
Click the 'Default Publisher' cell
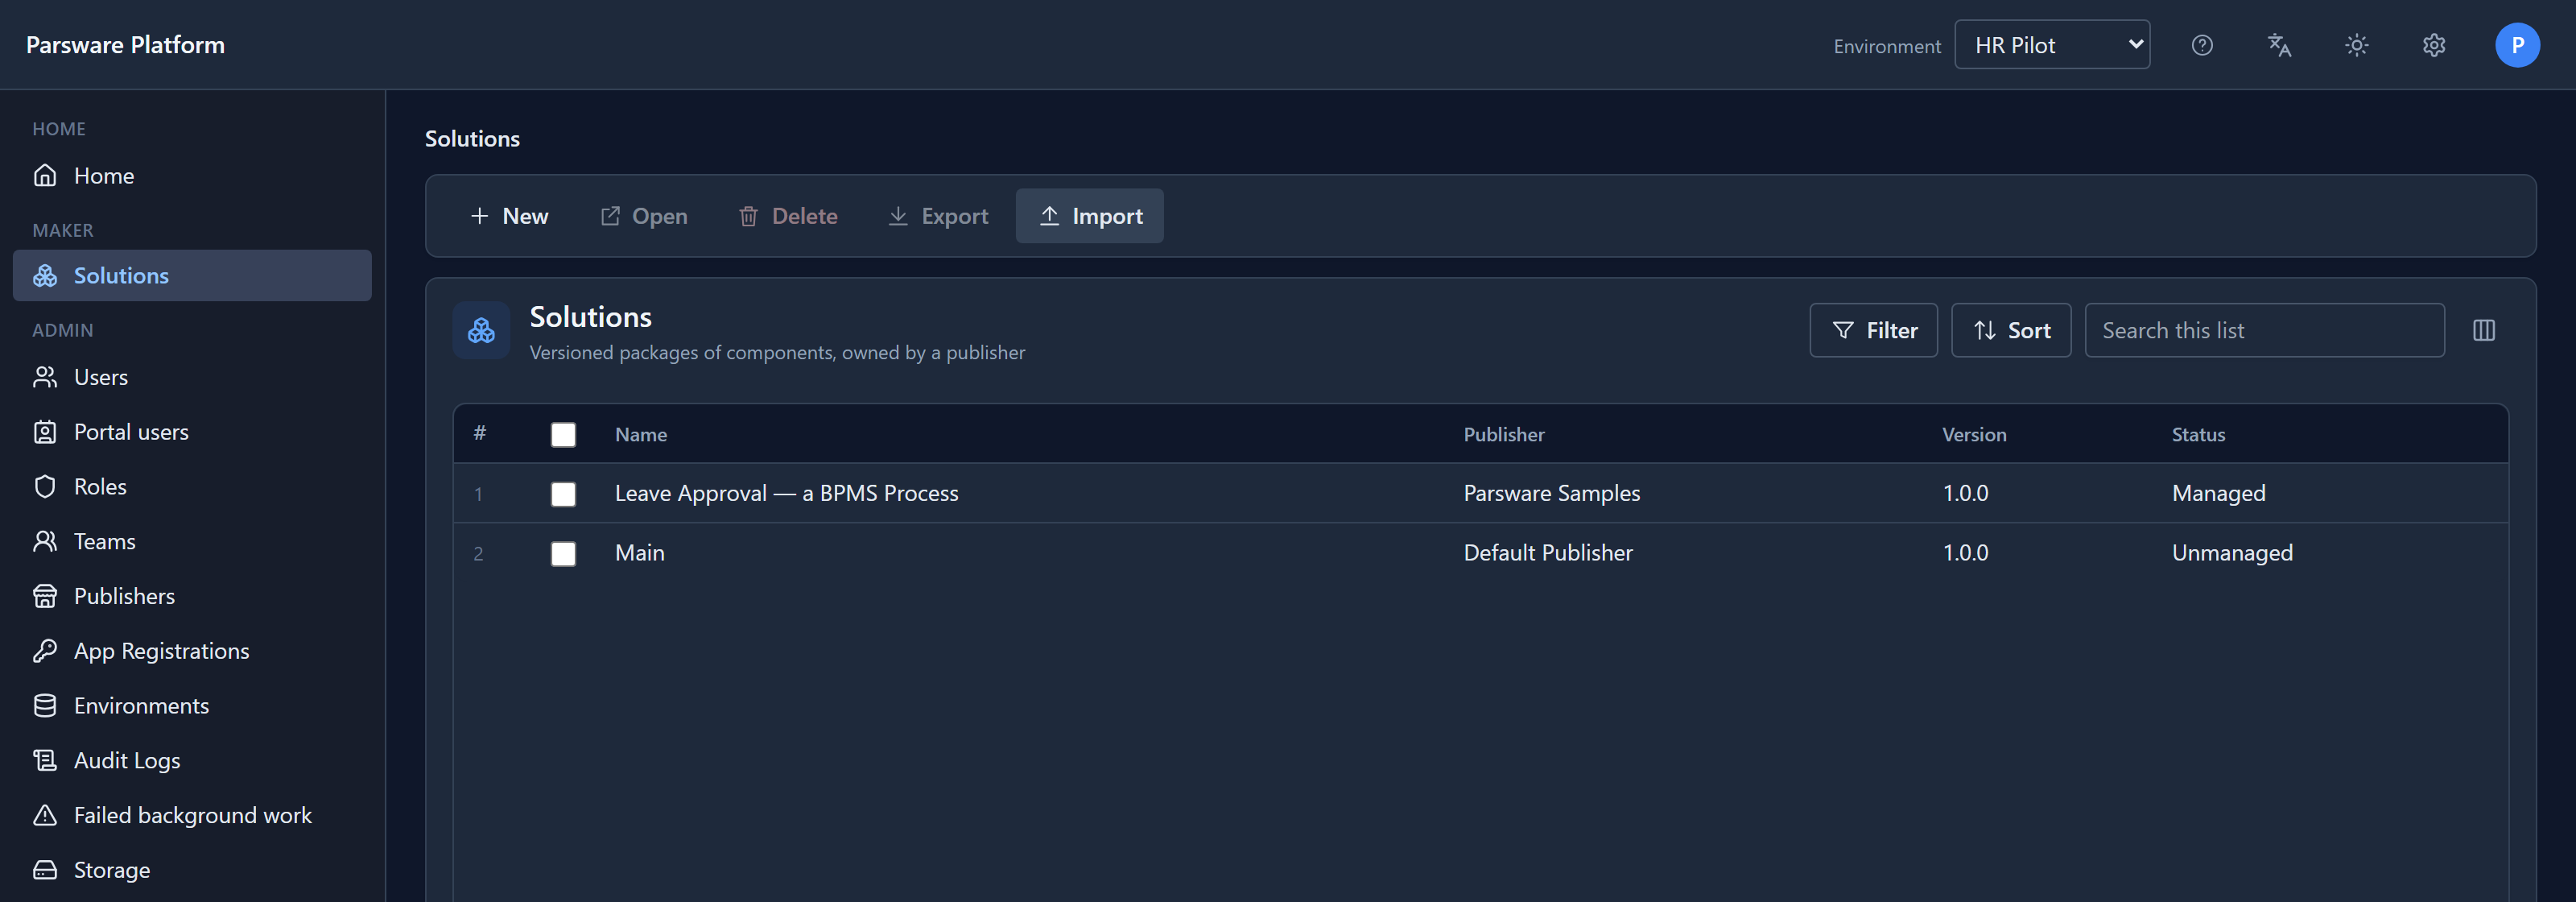(x=1548, y=553)
